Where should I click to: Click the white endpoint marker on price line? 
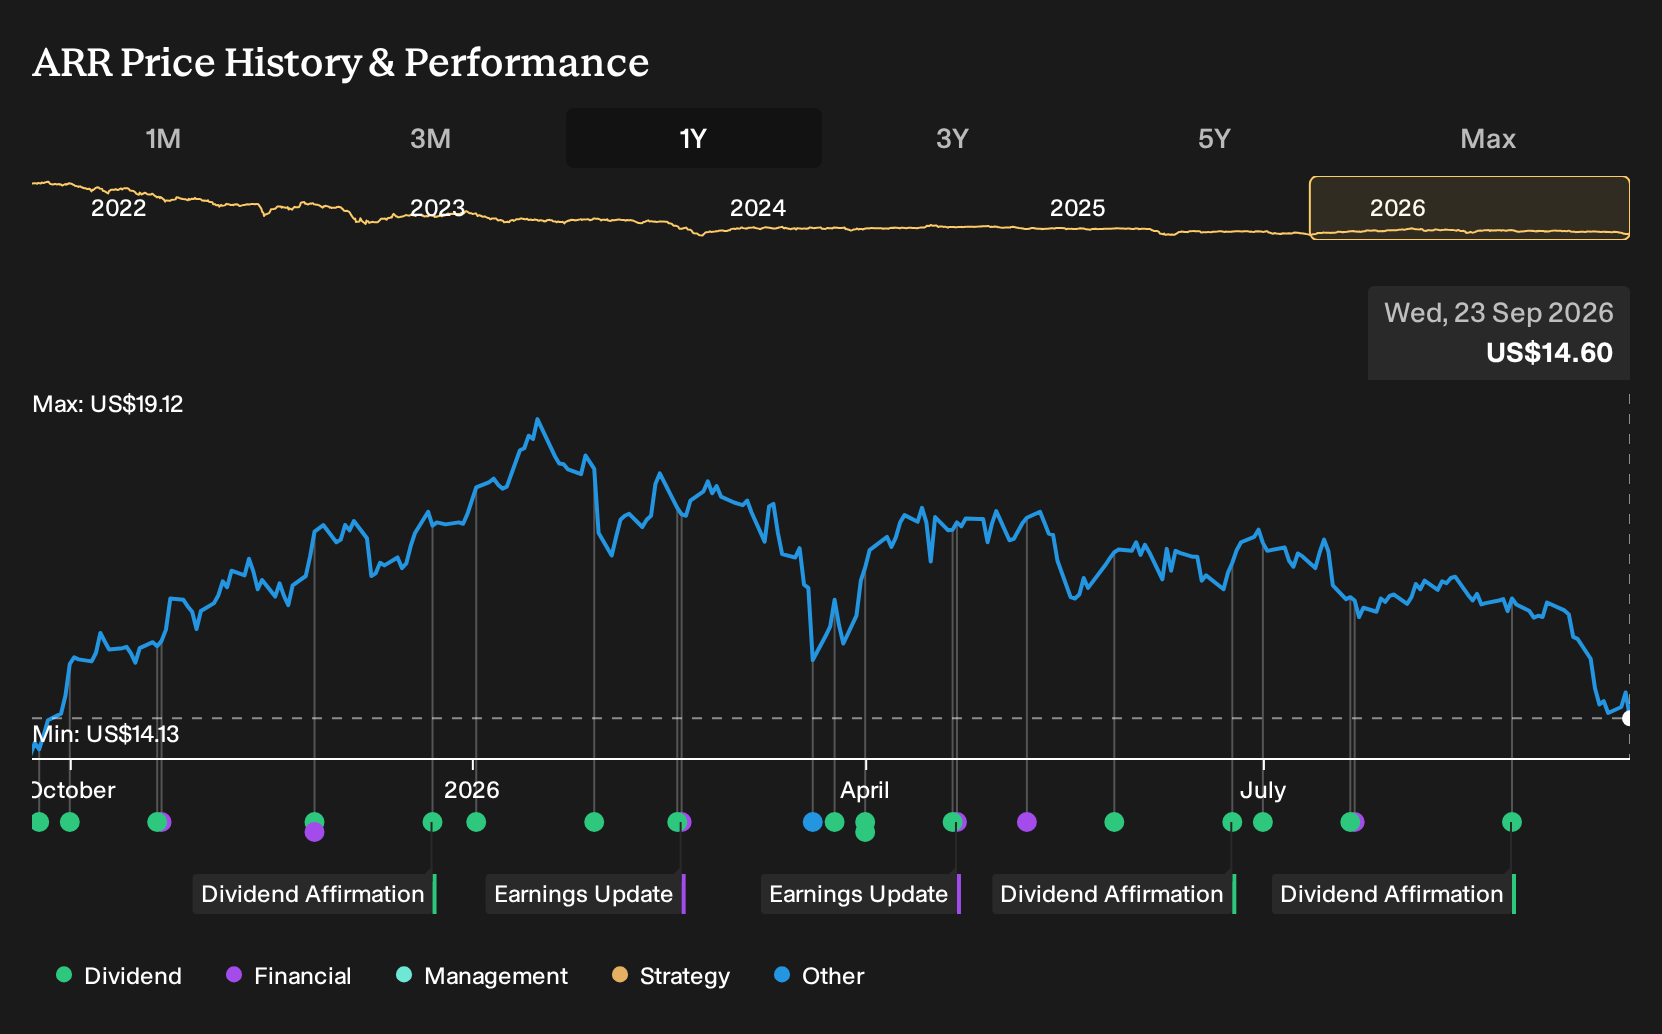click(1627, 718)
